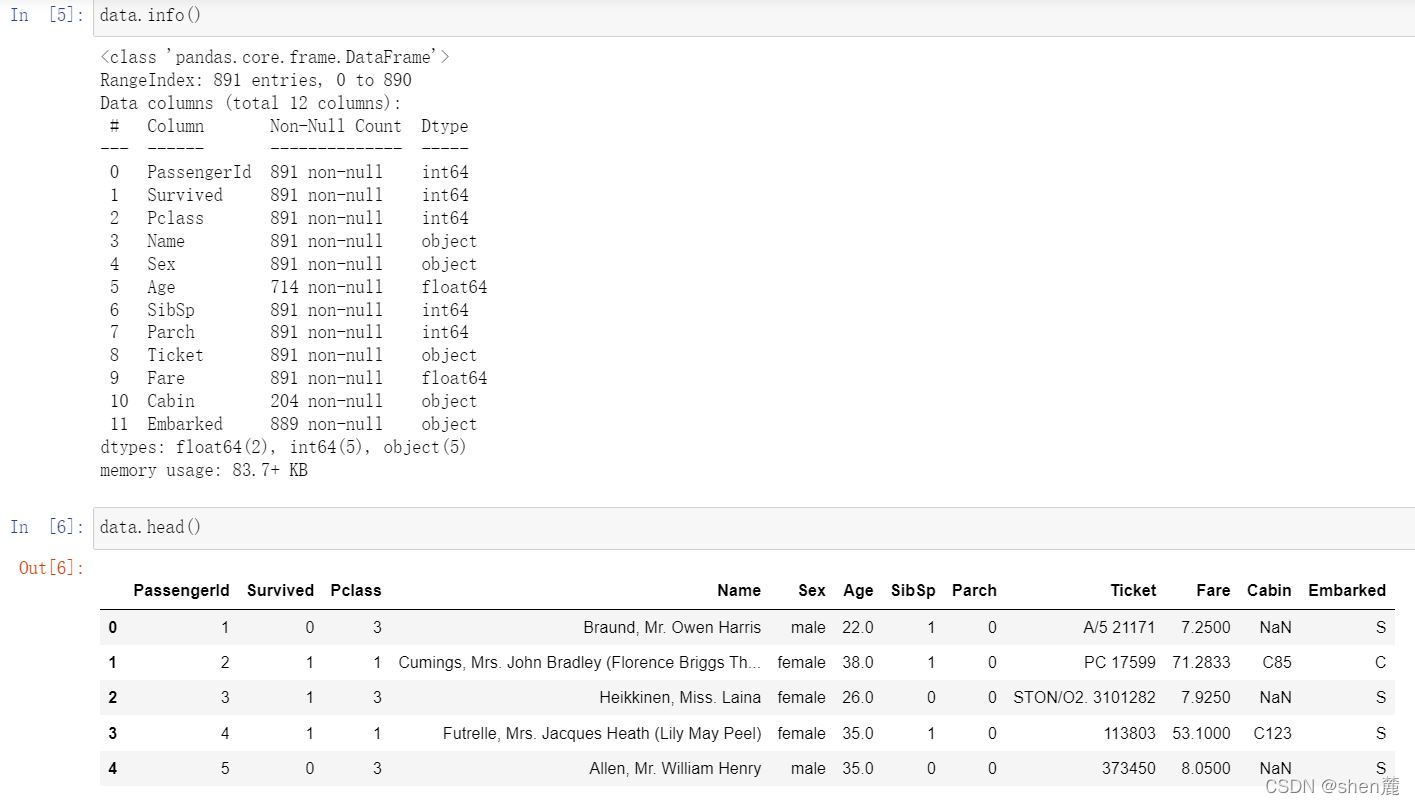The image size is (1415, 805).
Task: Click the data.info() code cell input
Action: [x=754, y=17]
